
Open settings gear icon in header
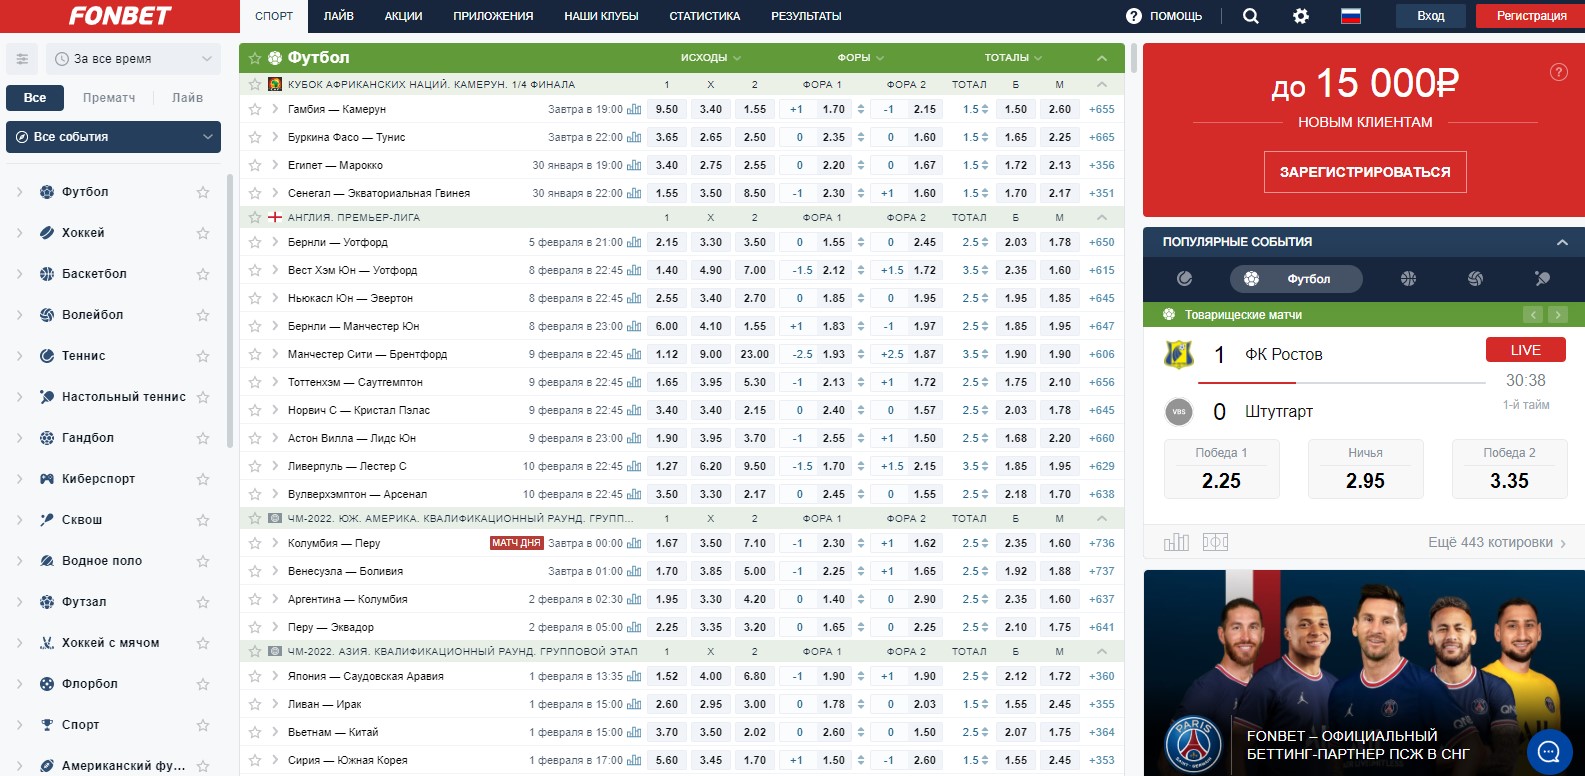click(x=1301, y=16)
